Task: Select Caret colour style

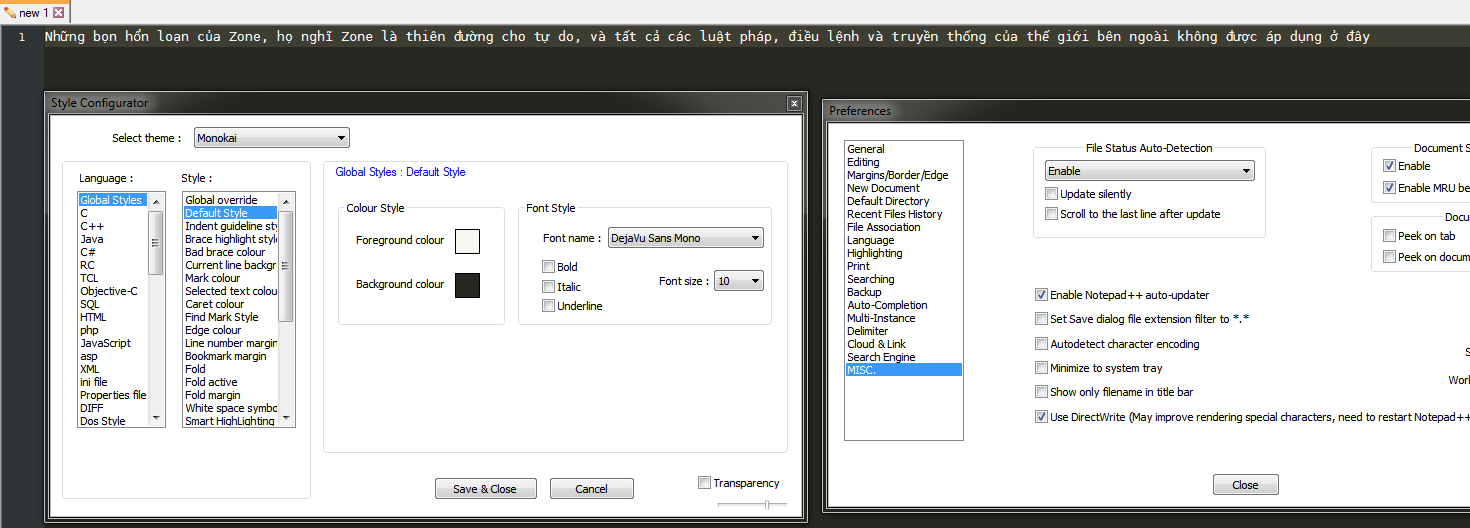Action: click(x=214, y=304)
